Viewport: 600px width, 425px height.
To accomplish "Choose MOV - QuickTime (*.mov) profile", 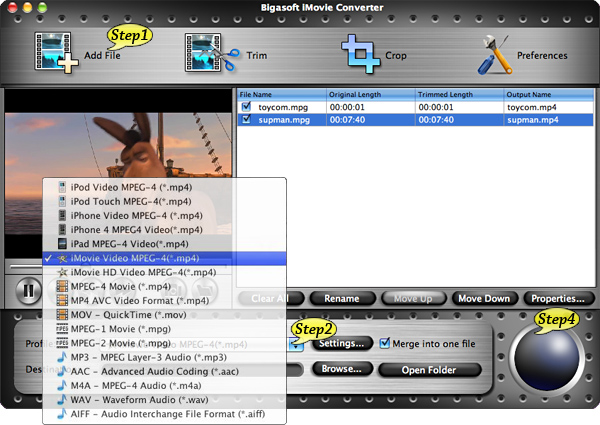I will pyautogui.click(x=164, y=315).
